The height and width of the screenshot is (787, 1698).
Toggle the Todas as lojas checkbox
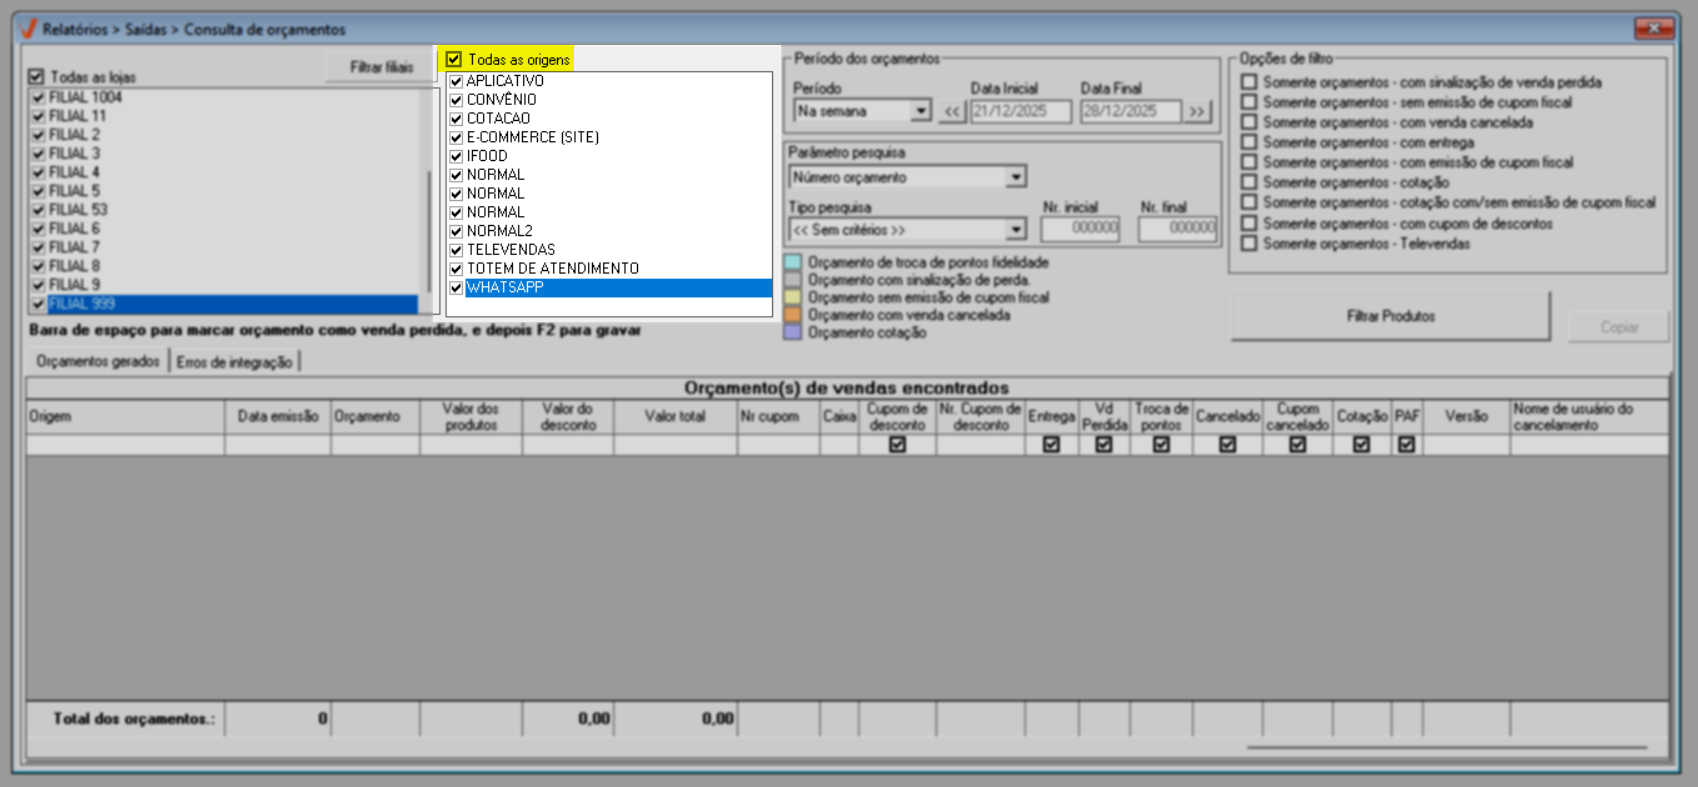point(37,76)
